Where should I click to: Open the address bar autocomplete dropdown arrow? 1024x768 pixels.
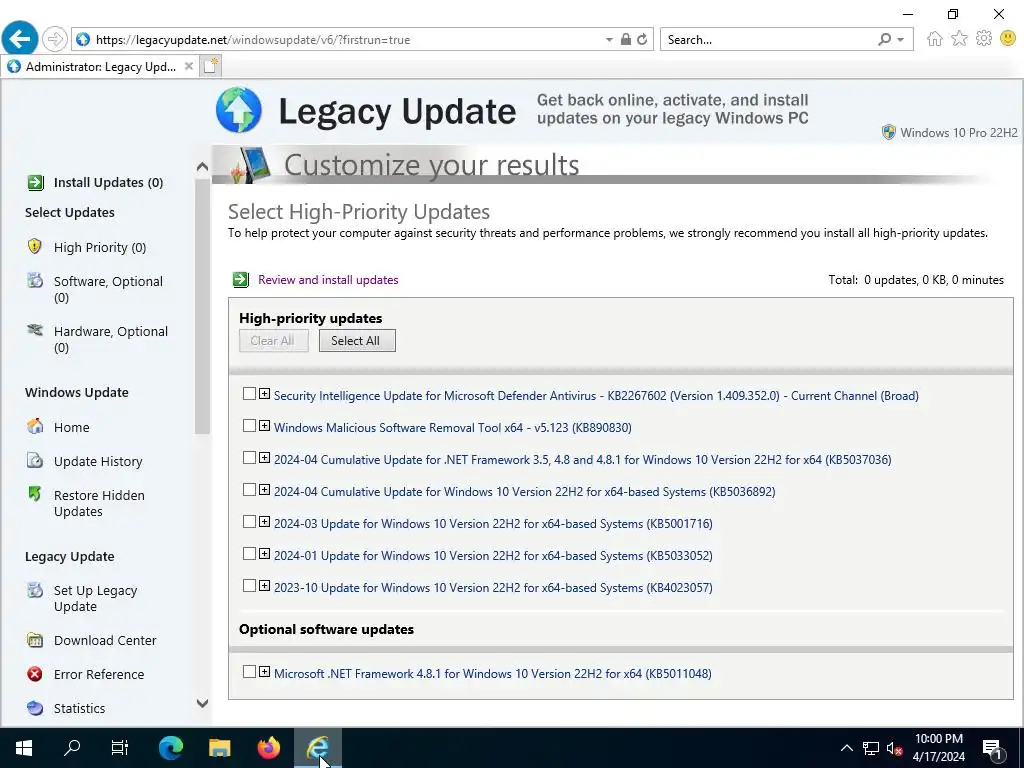pyautogui.click(x=609, y=40)
